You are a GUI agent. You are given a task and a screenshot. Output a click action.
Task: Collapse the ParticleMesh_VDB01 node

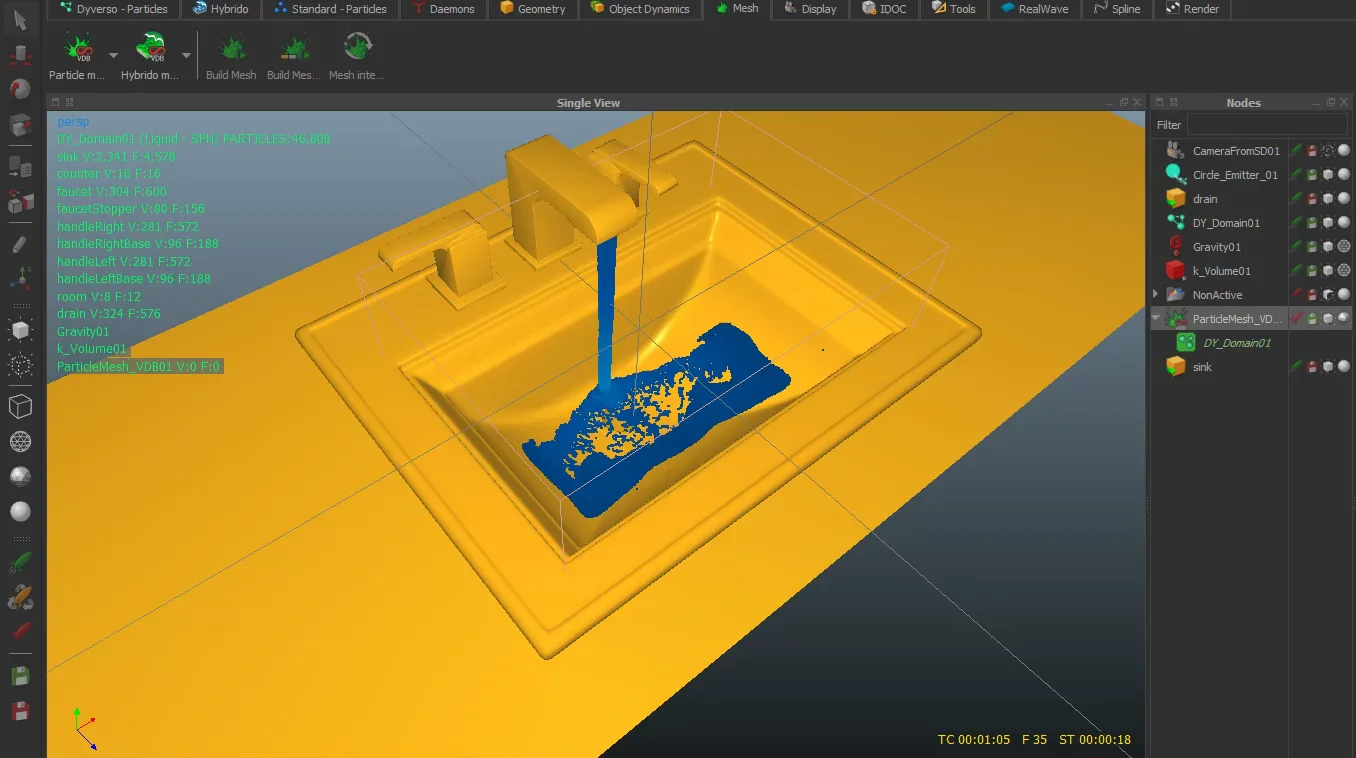coord(1156,318)
